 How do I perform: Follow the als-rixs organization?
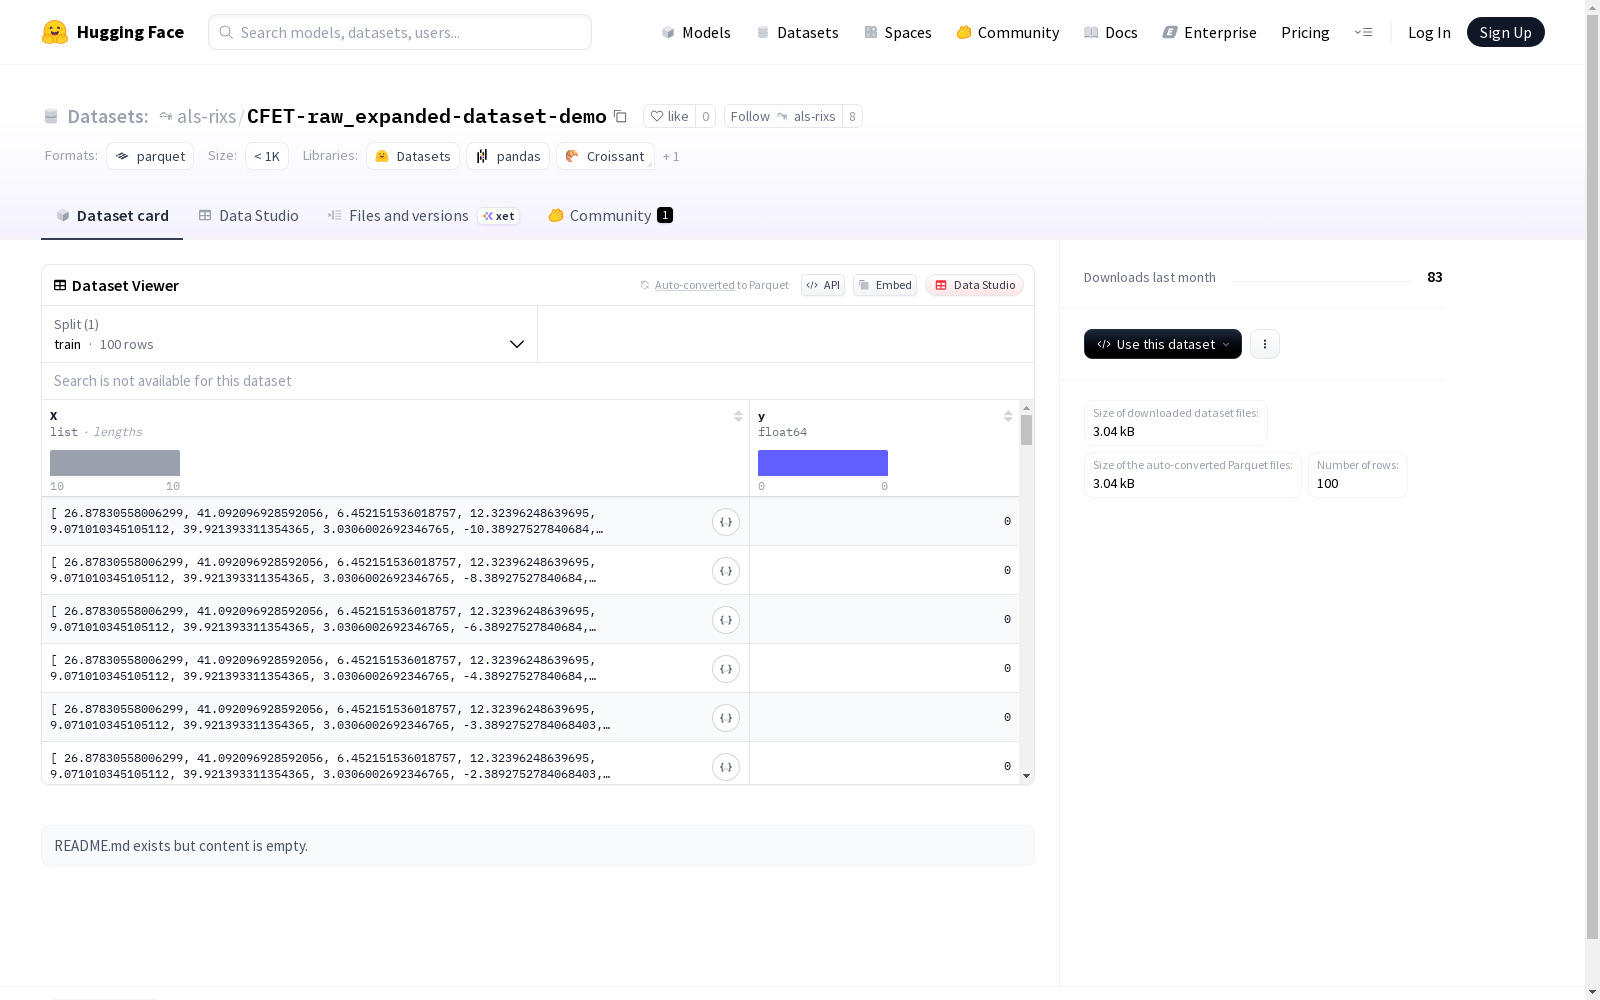point(783,116)
